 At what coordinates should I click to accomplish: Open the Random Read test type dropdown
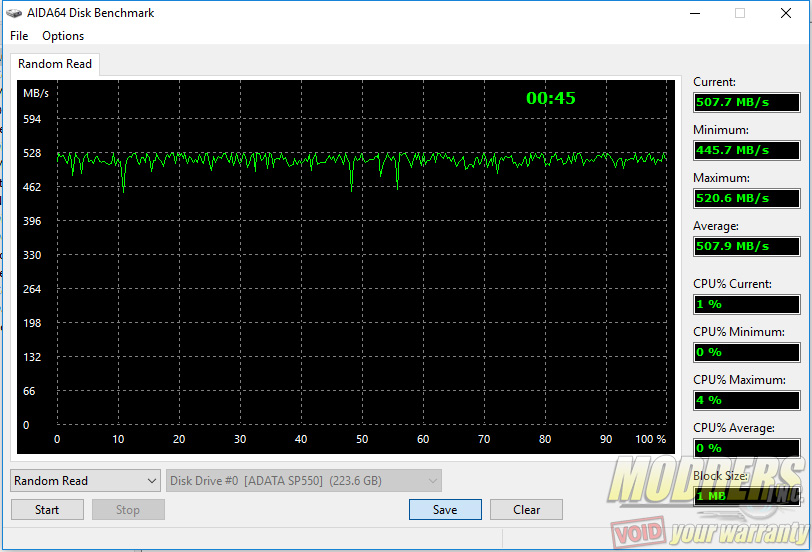(x=85, y=481)
